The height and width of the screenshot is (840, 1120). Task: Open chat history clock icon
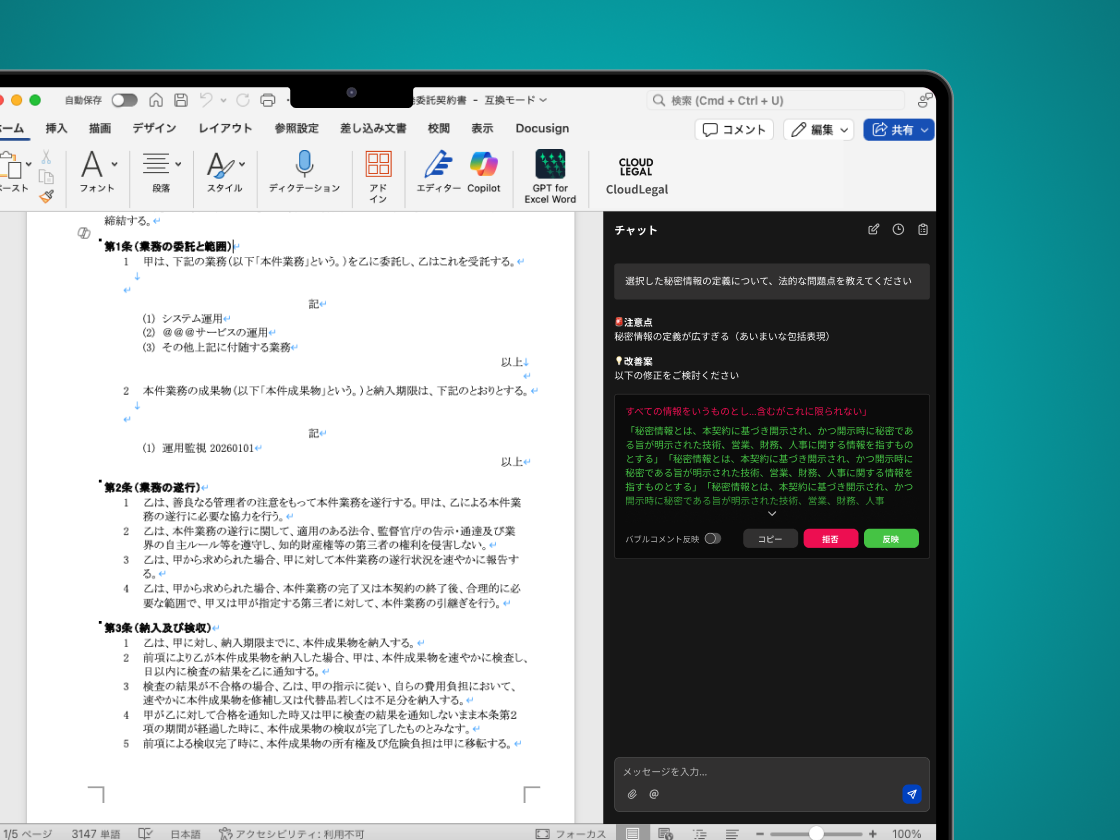coord(898,230)
